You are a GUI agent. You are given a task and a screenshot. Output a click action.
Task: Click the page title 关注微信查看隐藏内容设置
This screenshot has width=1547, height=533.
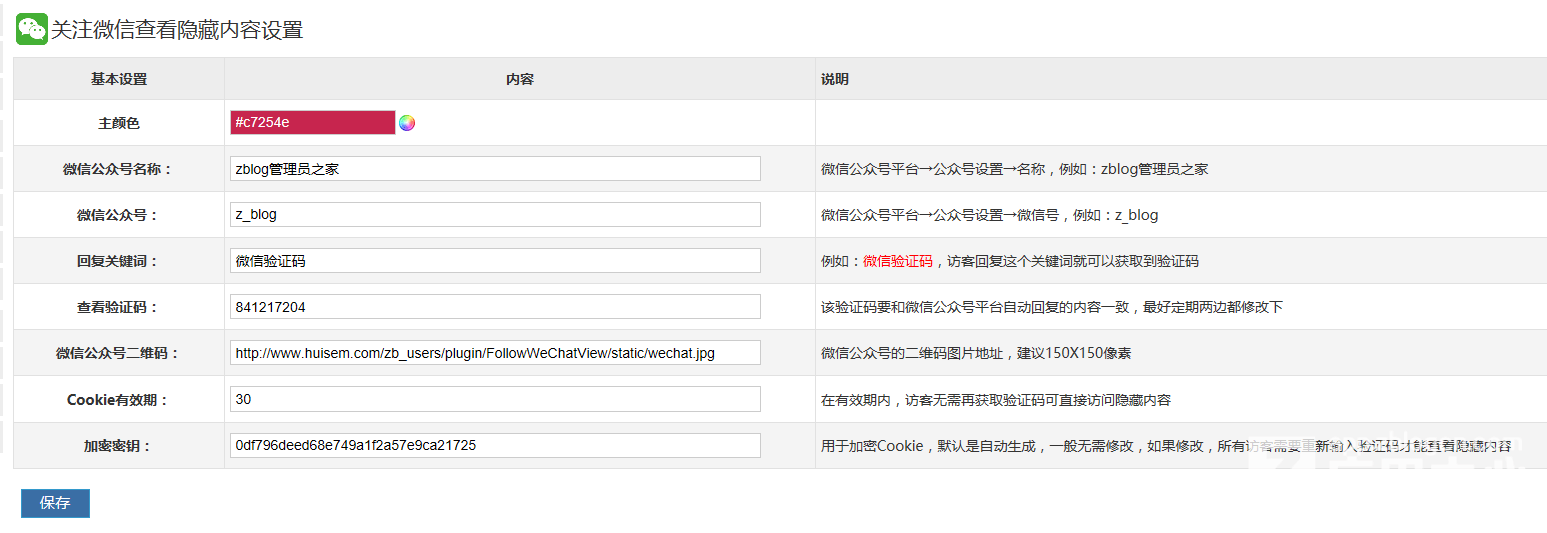177,30
